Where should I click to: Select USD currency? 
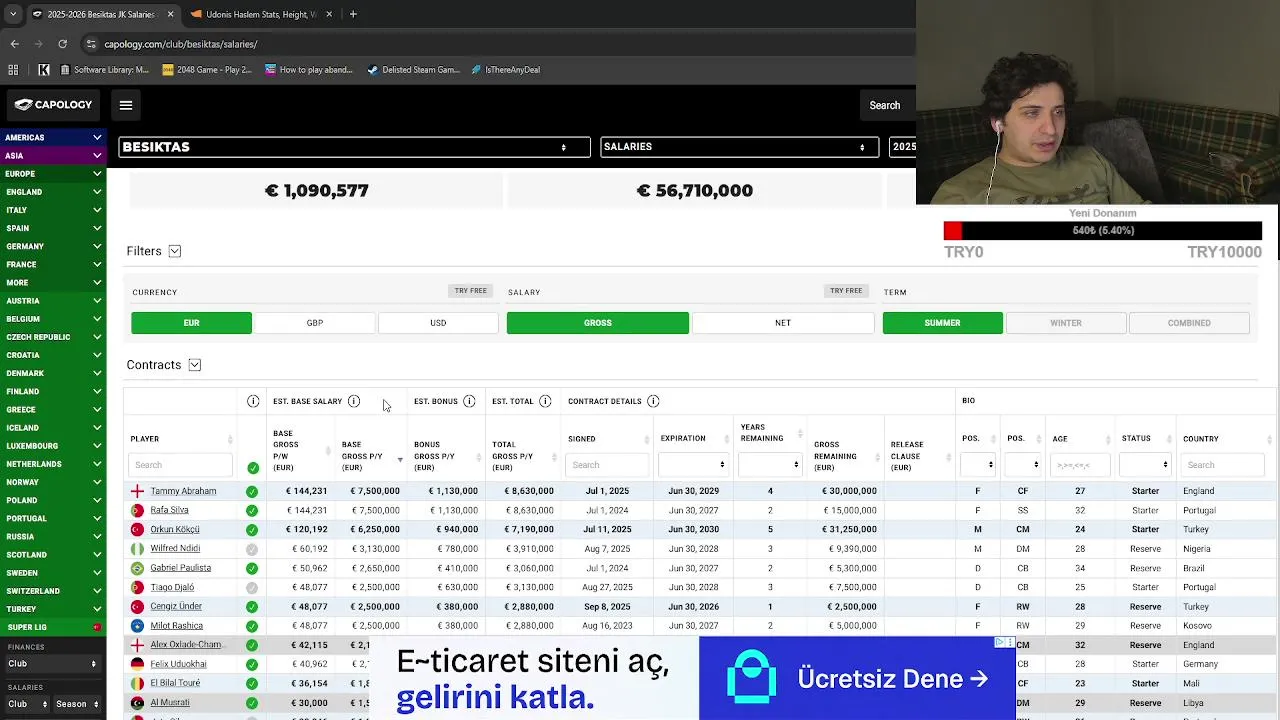pyautogui.click(x=438, y=323)
